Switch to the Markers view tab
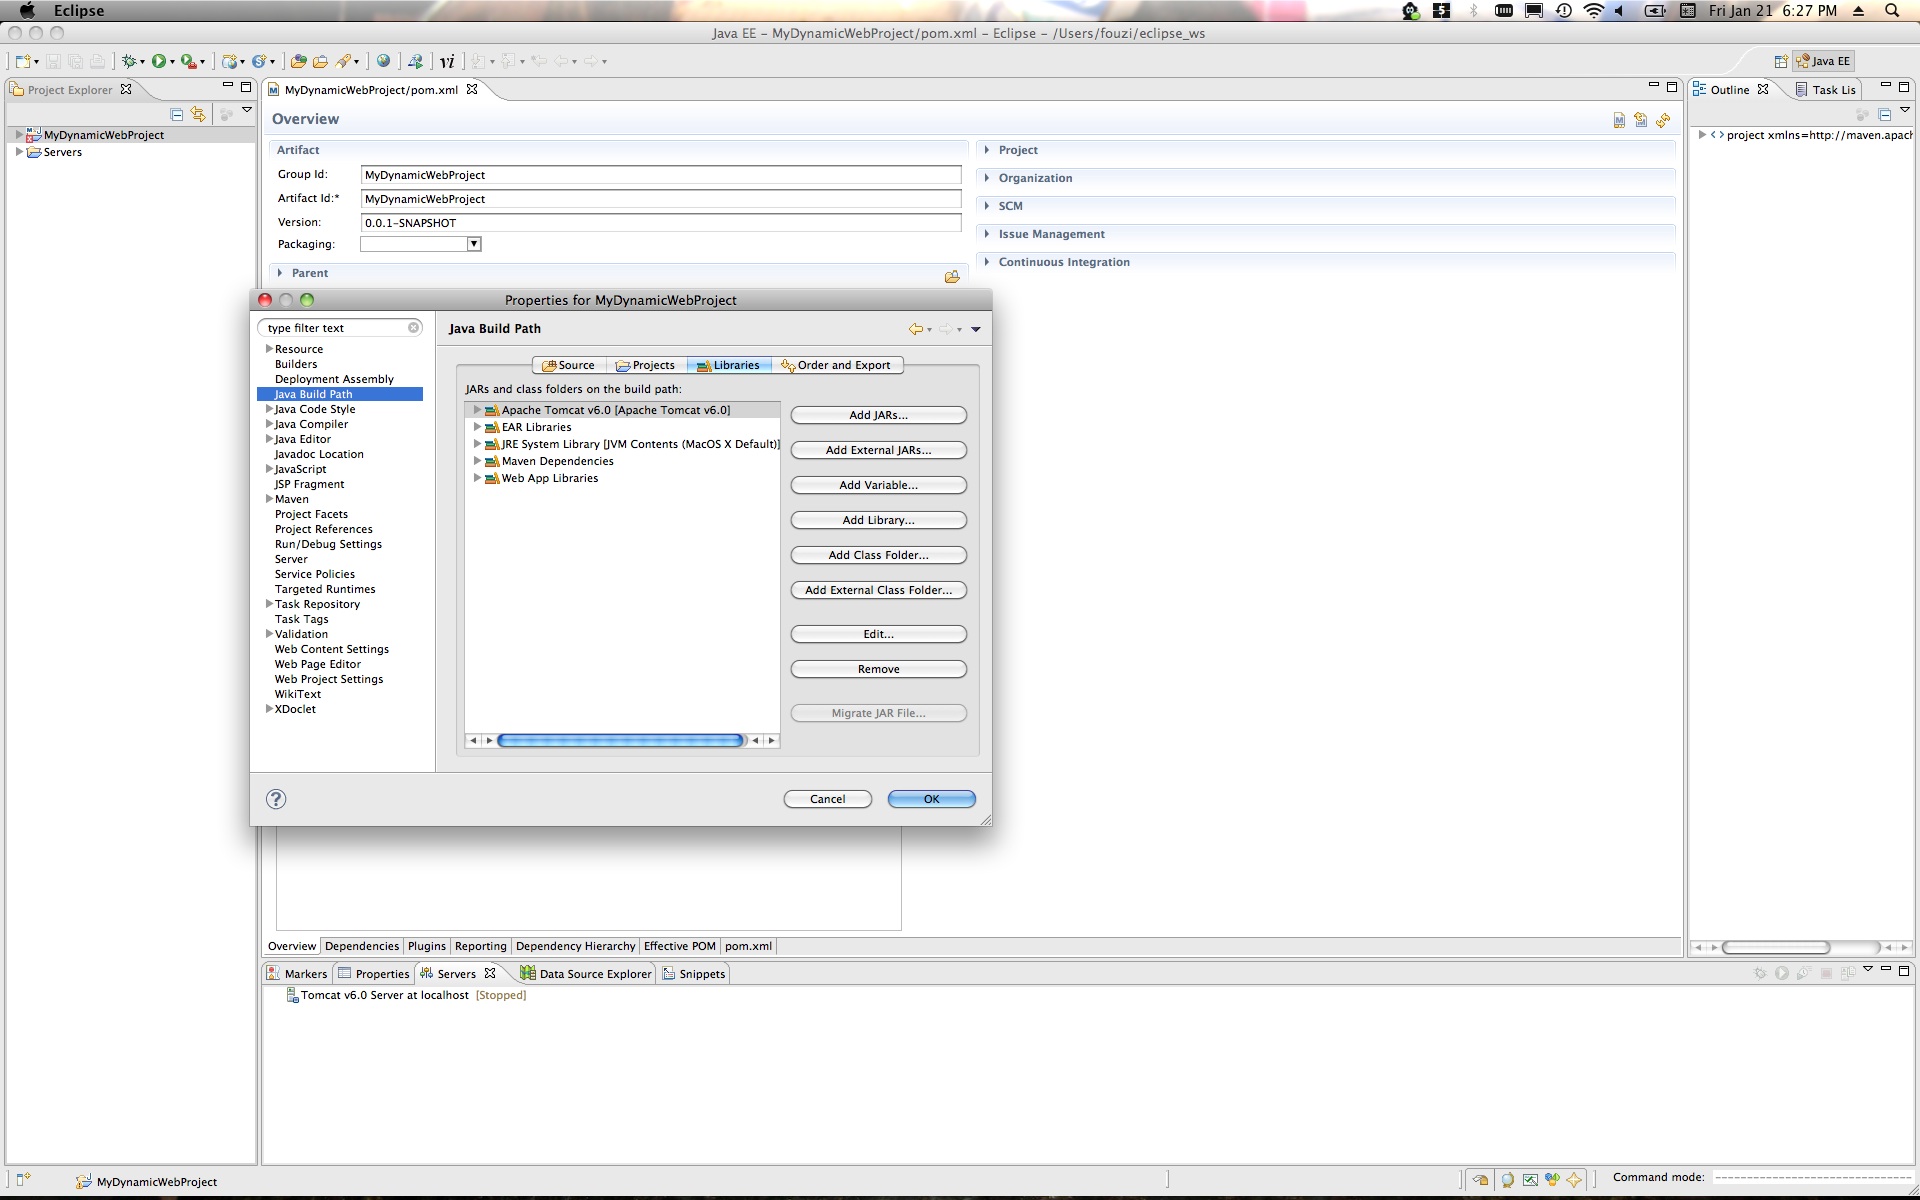 click(297, 974)
